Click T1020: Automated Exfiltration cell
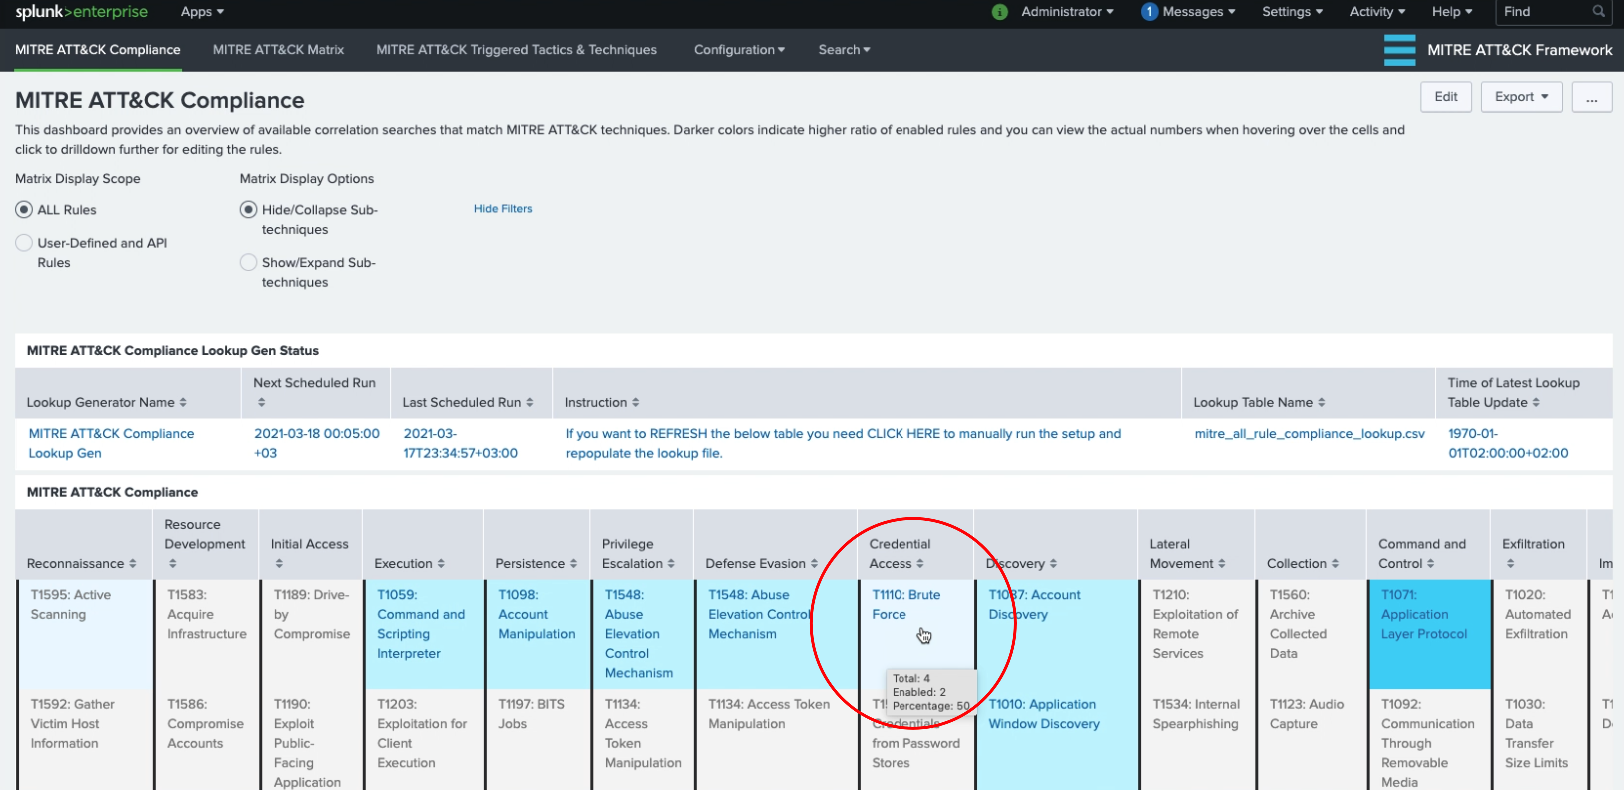This screenshot has height=790, width=1624. pyautogui.click(x=1538, y=634)
